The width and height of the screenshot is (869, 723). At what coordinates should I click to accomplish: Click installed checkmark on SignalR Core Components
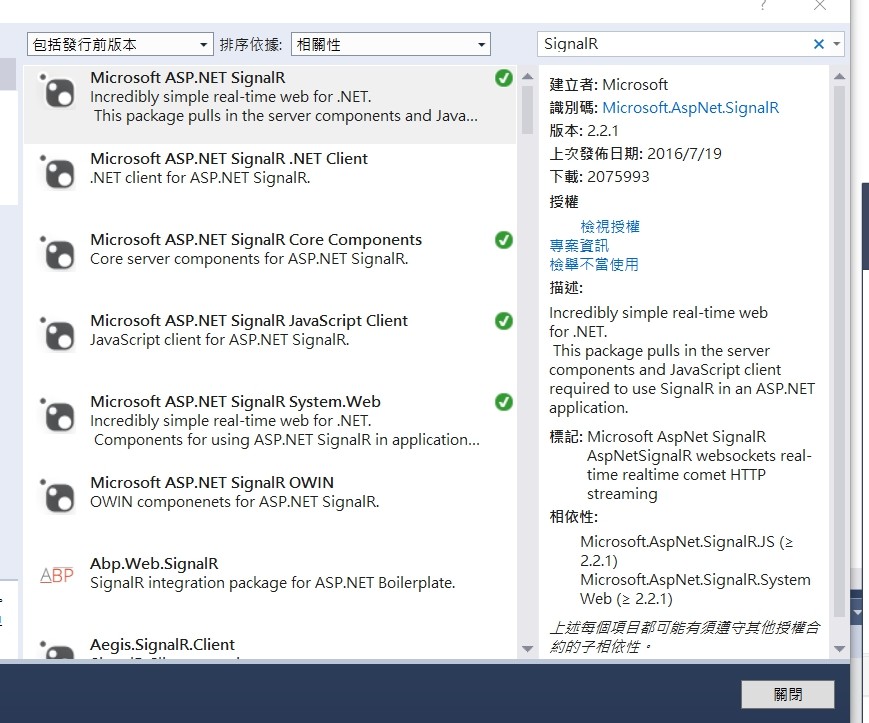click(503, 240)
